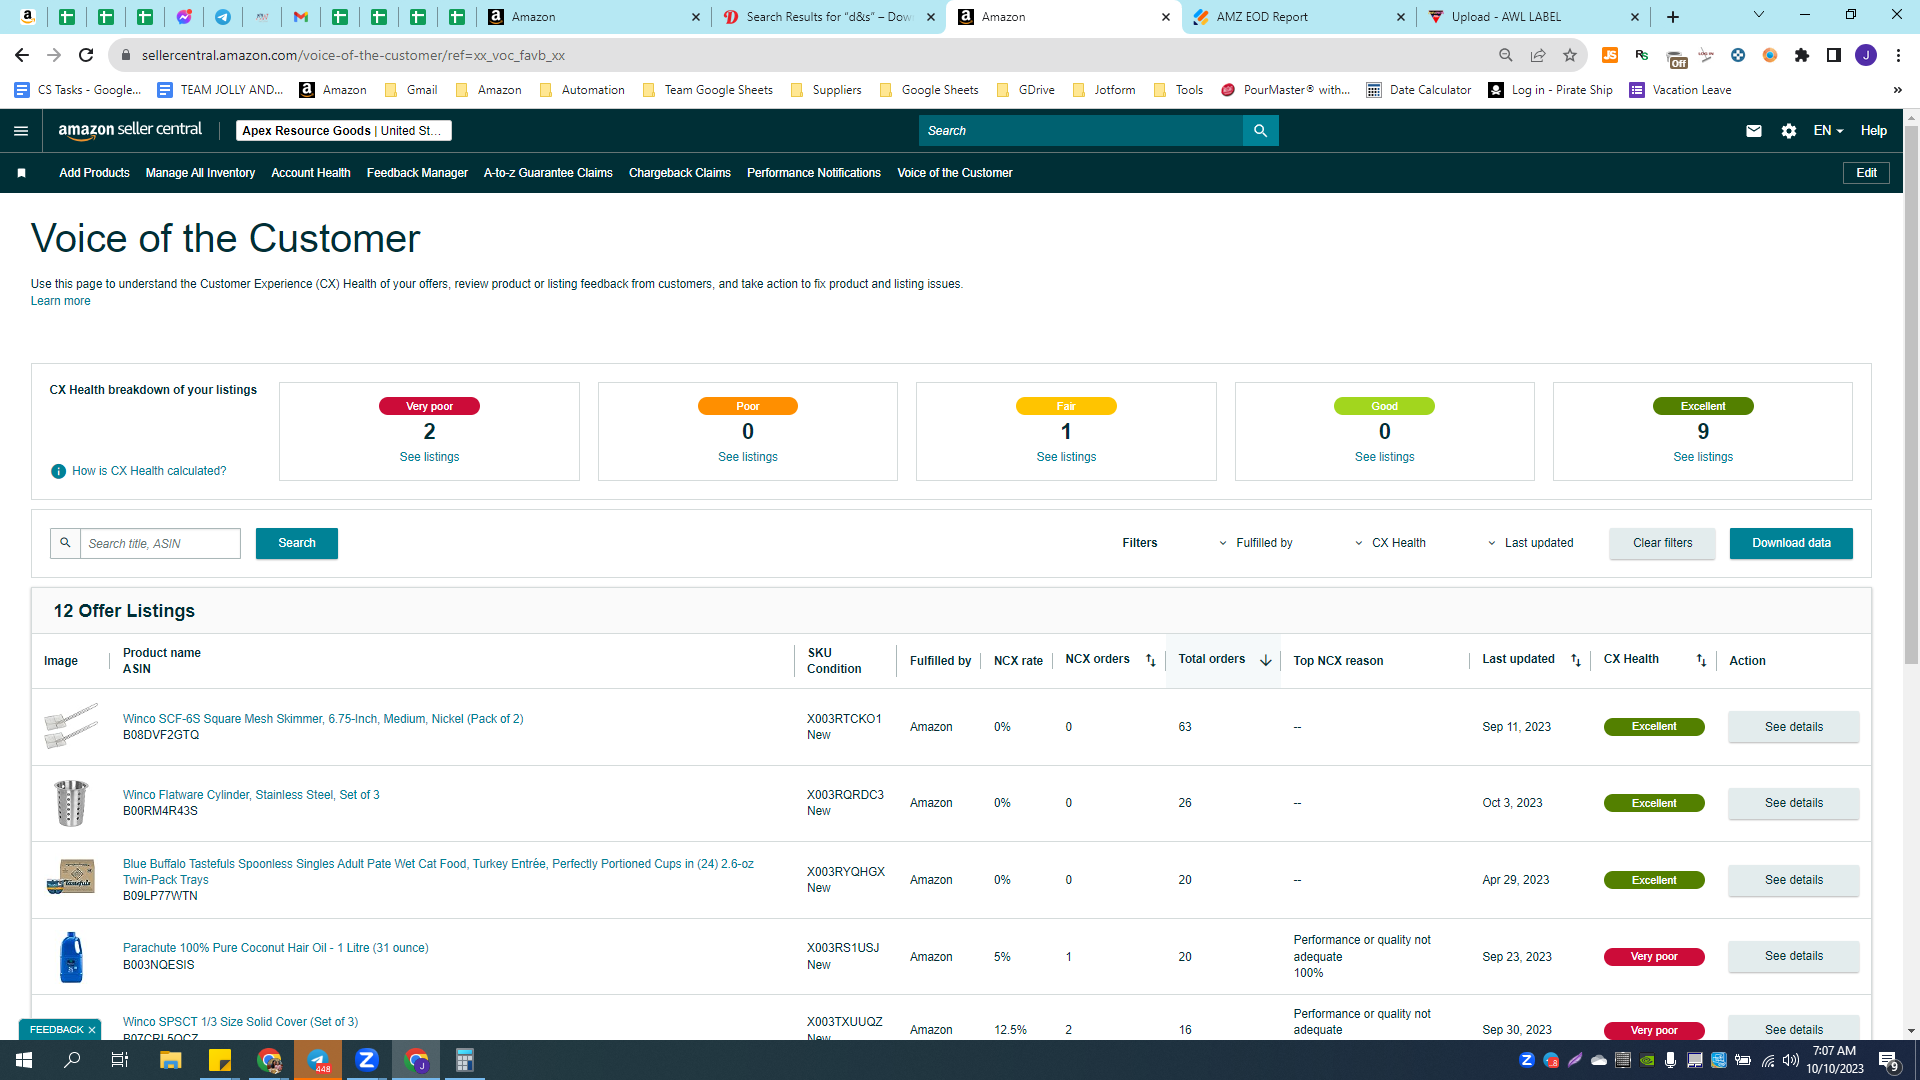The height and width of the screenshot is (1080, 1920).
Task: See details for Winco Flatware Cylinder
Action: click(x=1793, y=803)
